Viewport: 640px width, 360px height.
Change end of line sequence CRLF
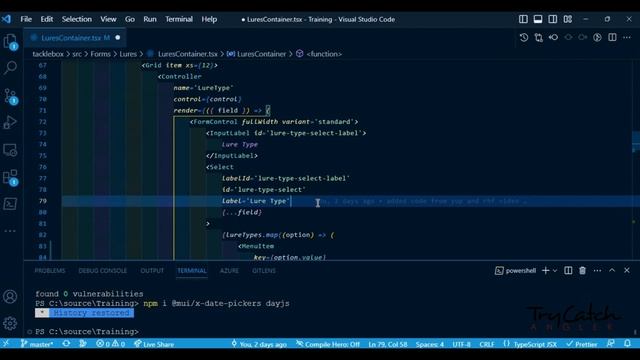point(487,344)
